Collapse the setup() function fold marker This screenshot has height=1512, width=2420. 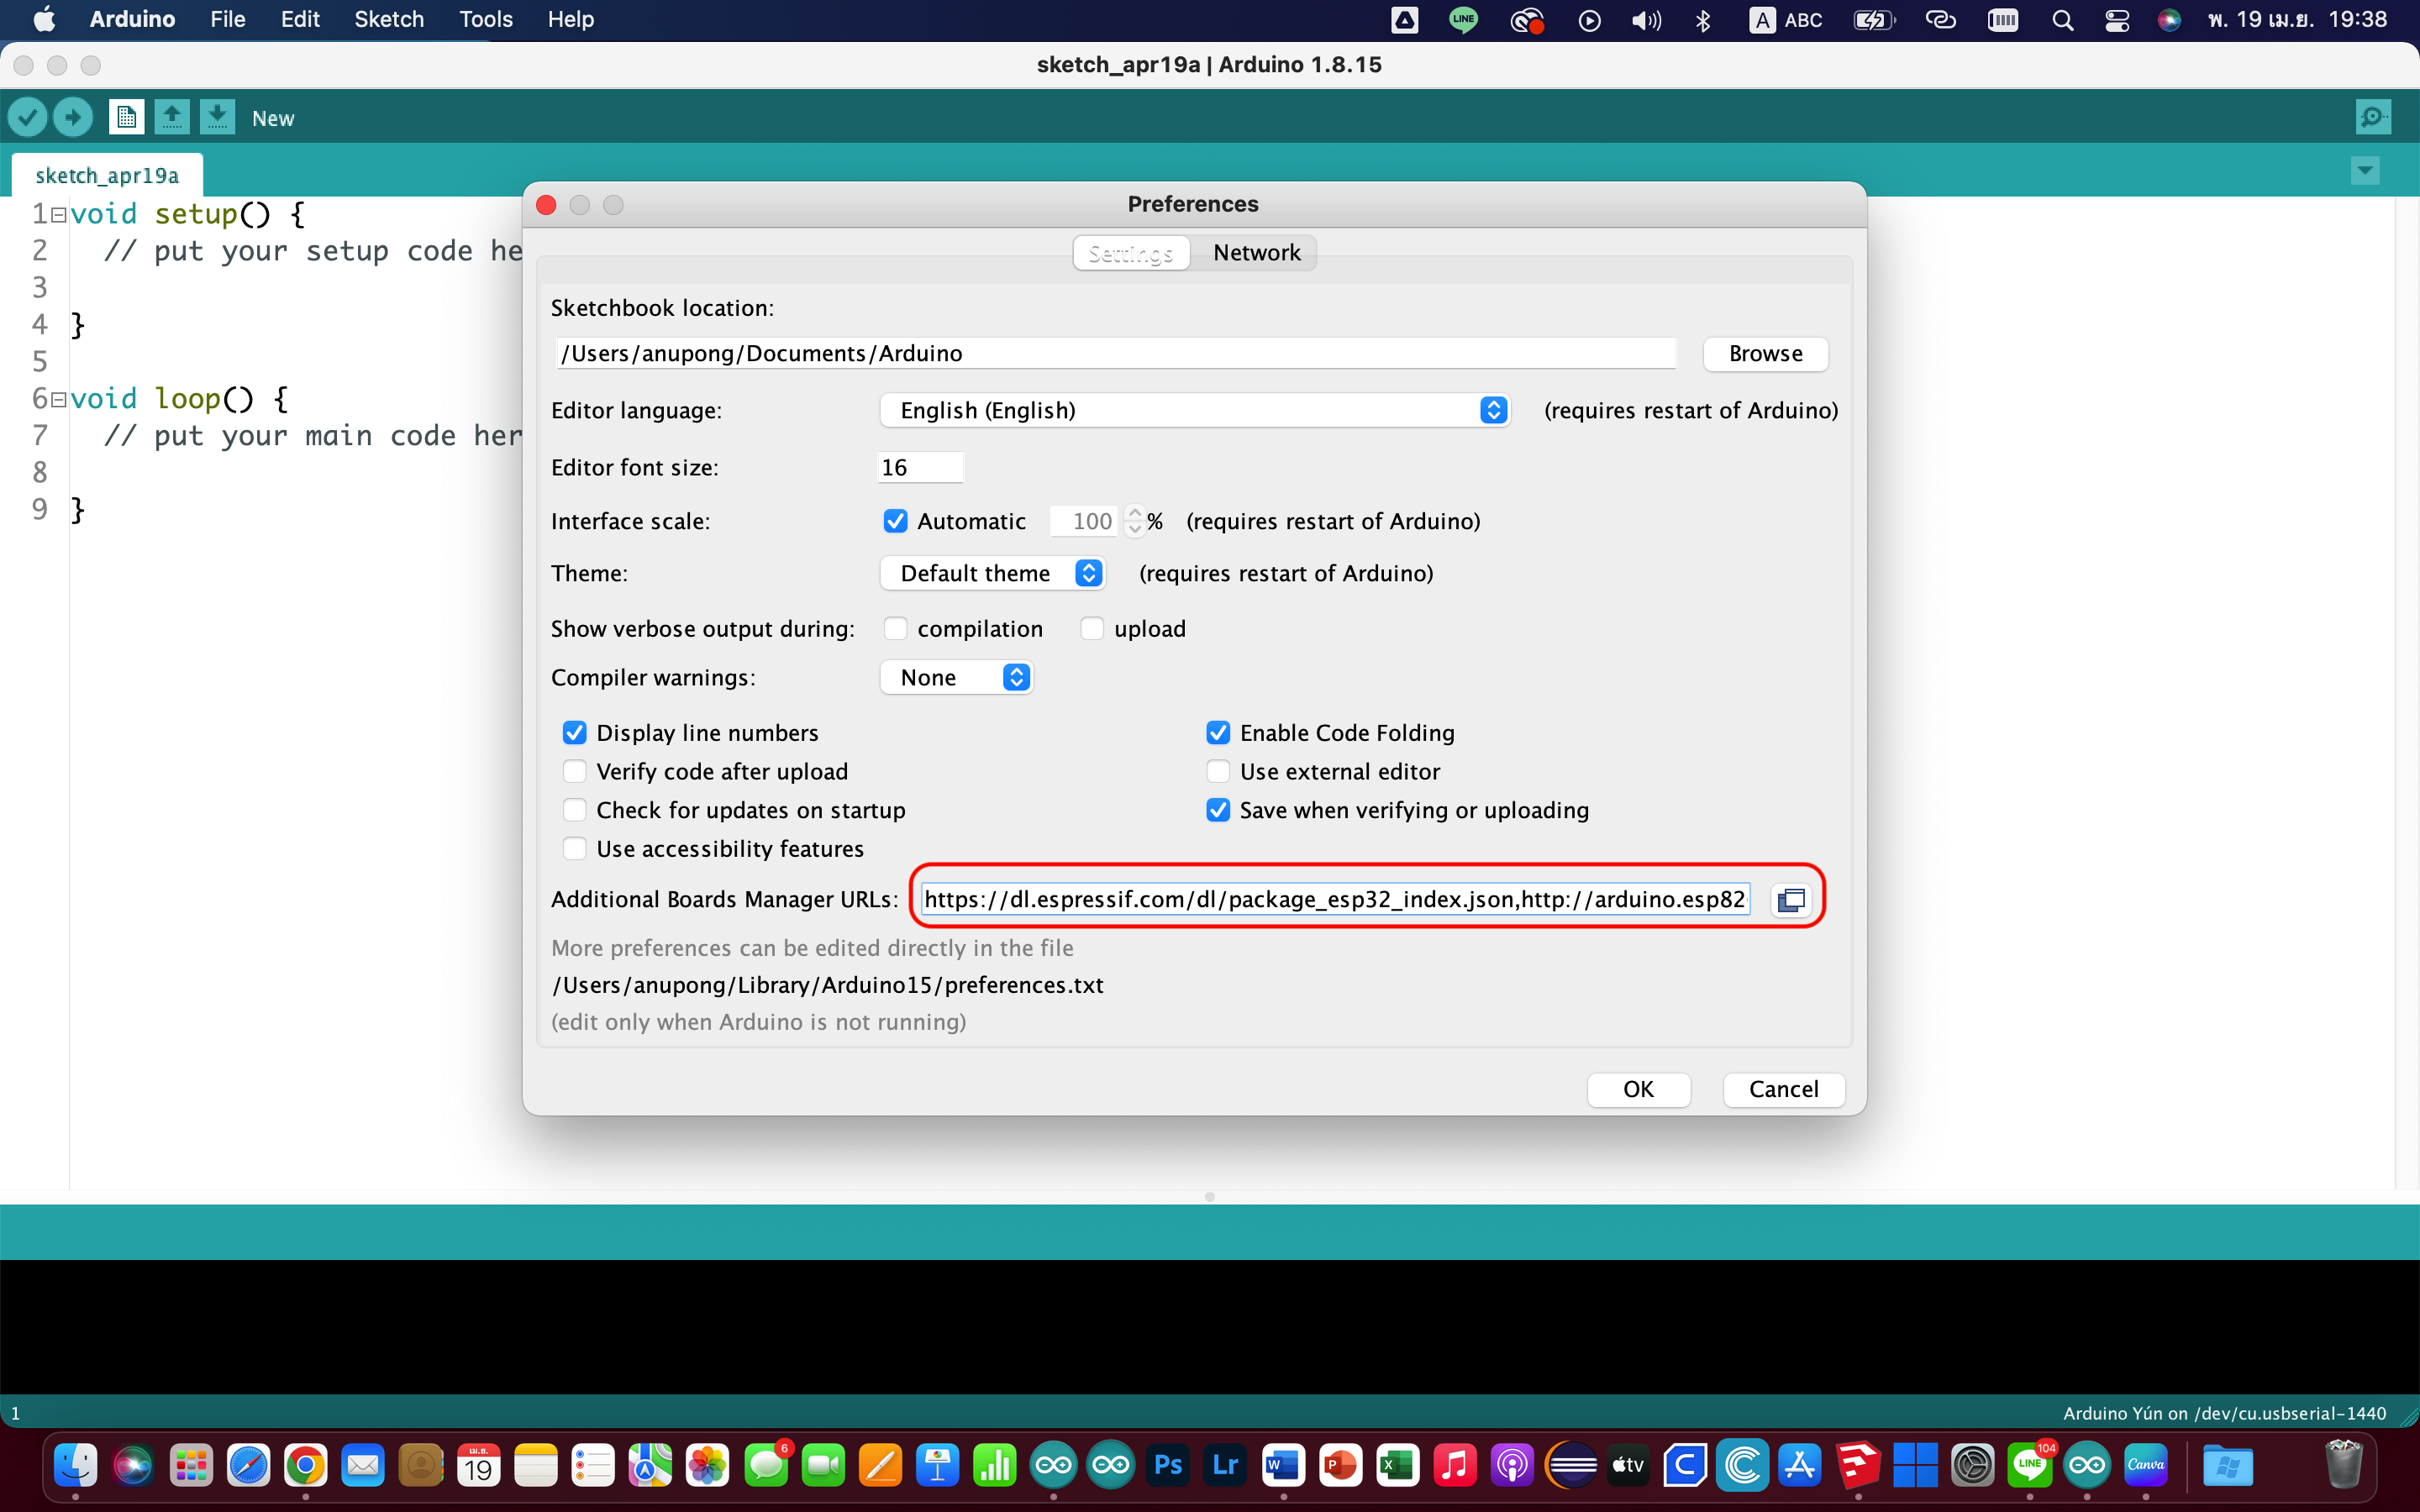click(x=59, y=214)
